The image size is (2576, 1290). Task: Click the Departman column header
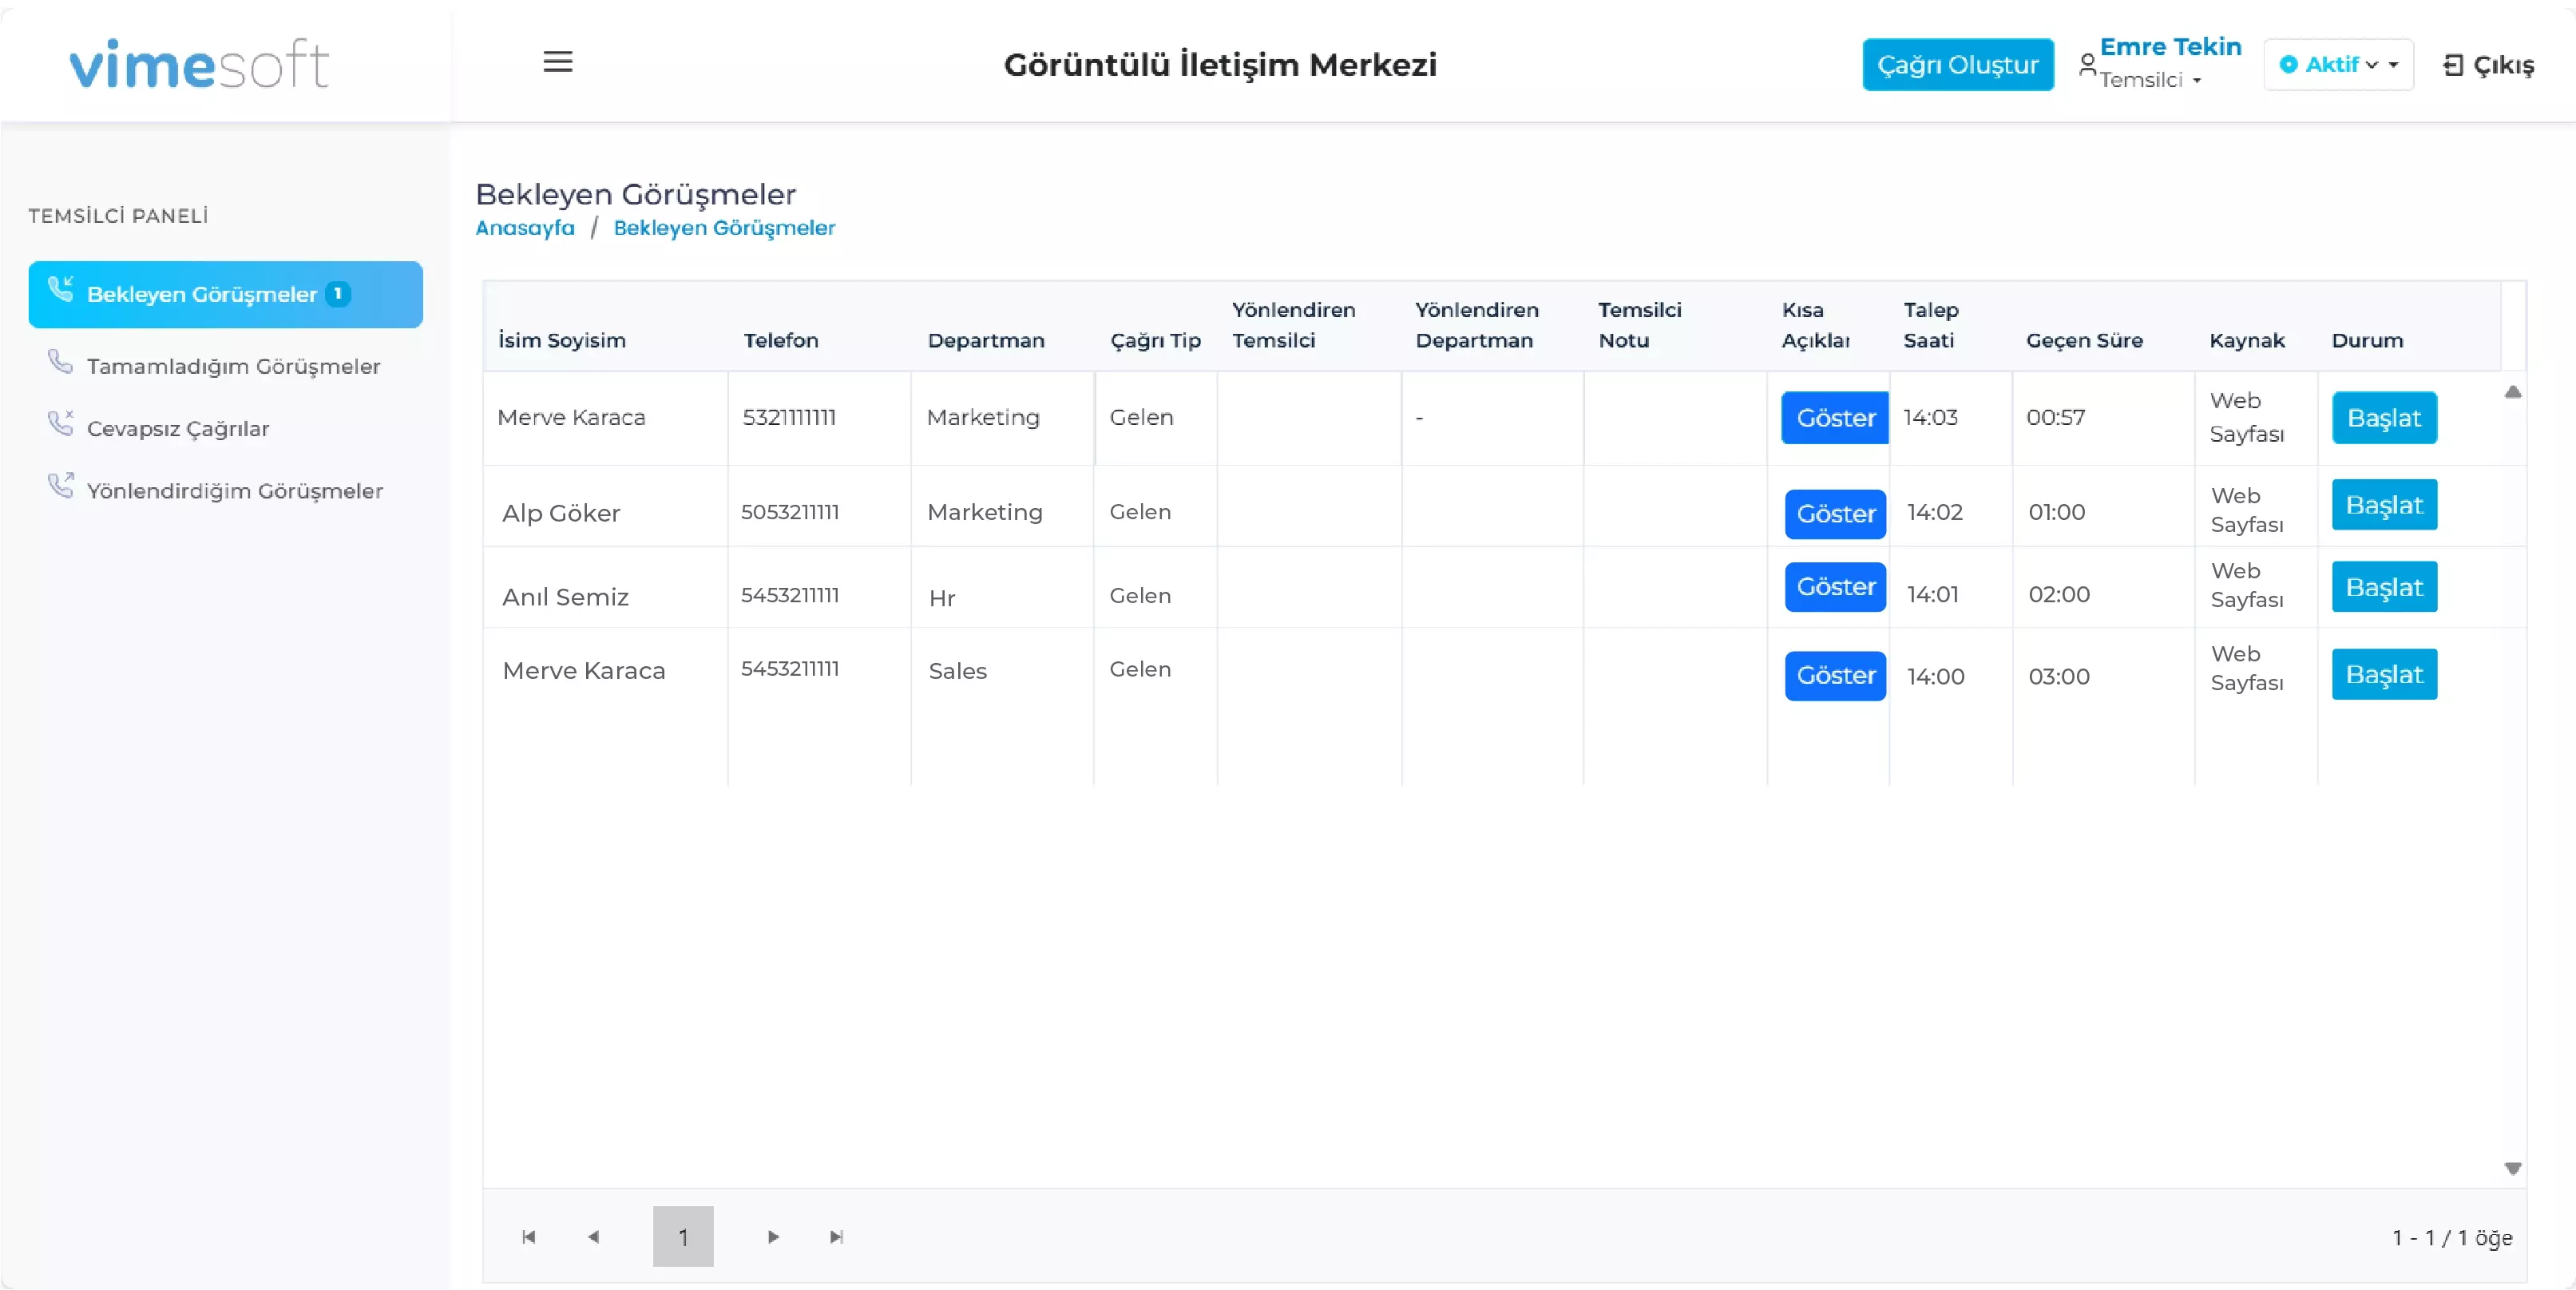point(986,340)
